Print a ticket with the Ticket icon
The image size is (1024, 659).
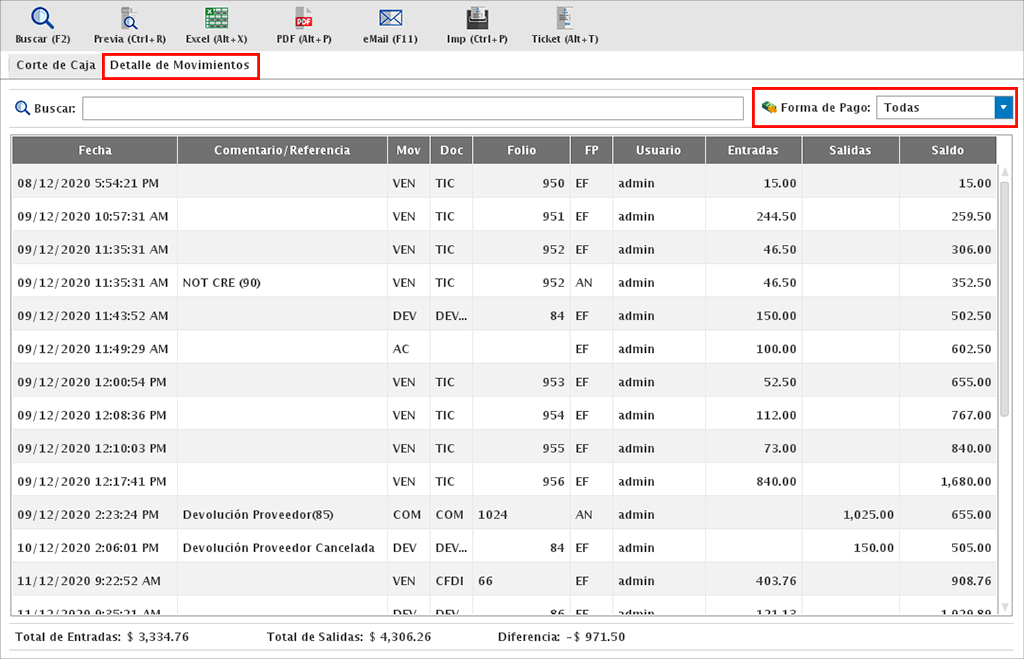[565, 18]
